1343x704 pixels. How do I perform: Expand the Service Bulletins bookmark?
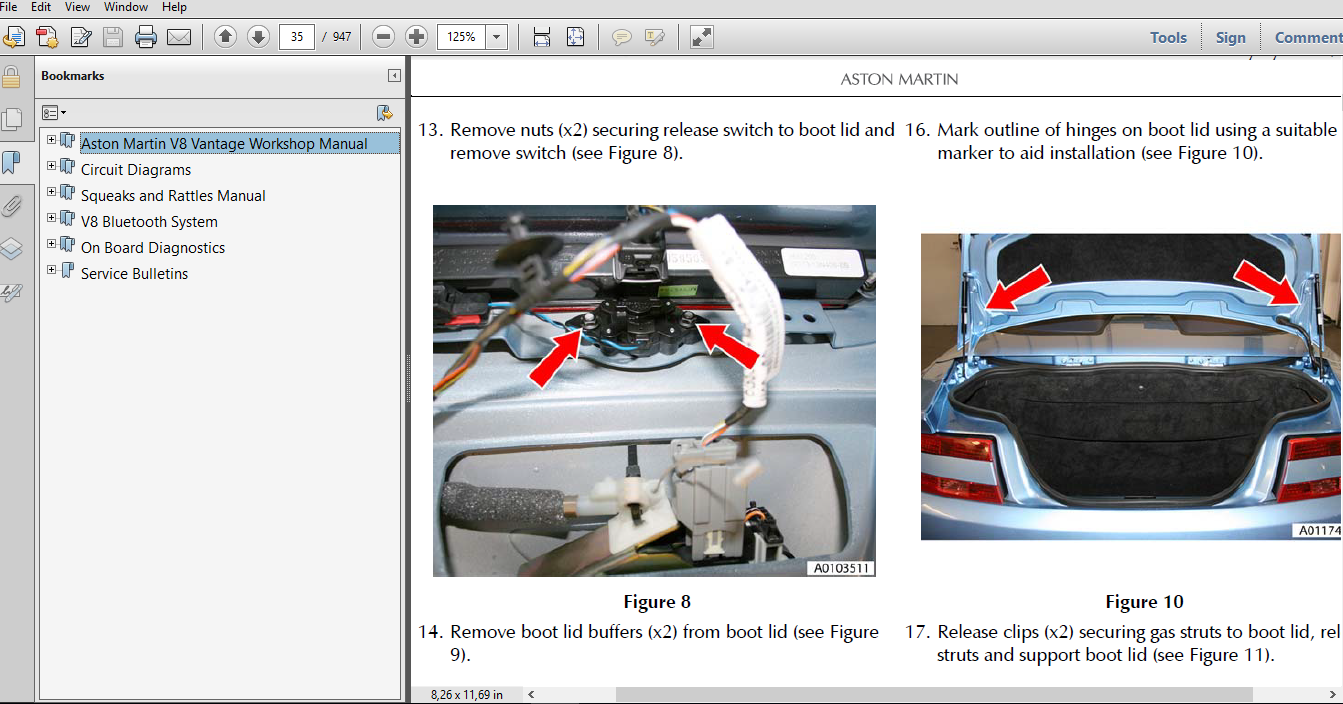51,269
